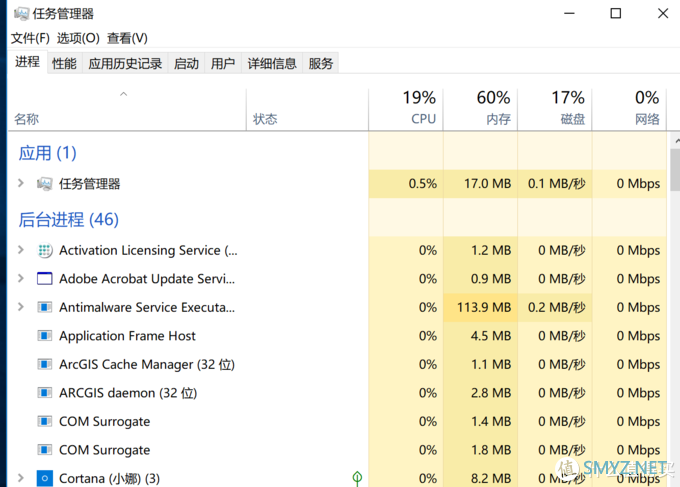
Task: Click the vertical scrollbar thumb
Action: point(675,170)
